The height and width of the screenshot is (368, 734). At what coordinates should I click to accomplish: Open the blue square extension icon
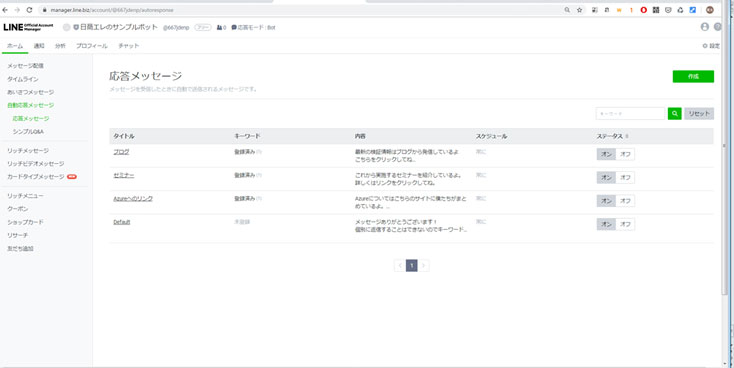[x=692, y=10]
